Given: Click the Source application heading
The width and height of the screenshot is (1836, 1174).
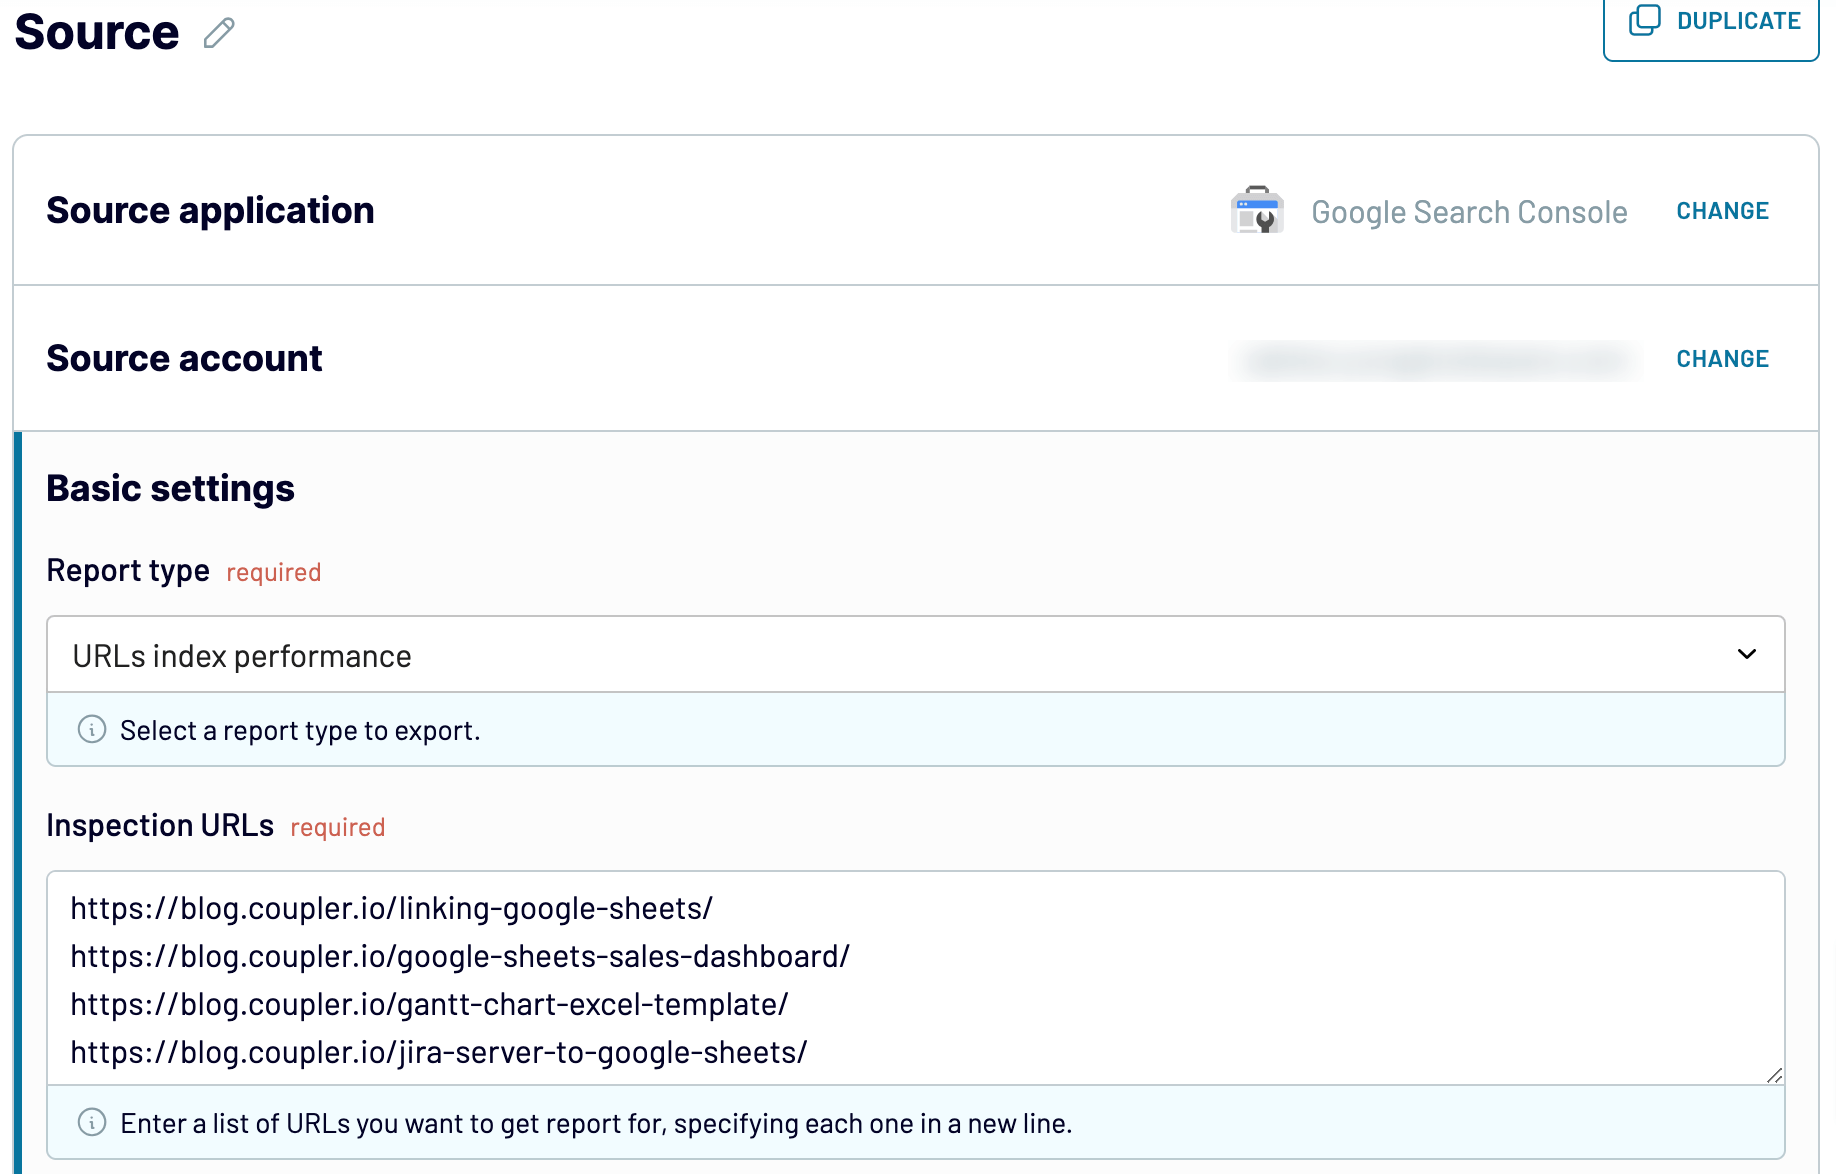Looking at the screenshot, I should tap(210, 210).
